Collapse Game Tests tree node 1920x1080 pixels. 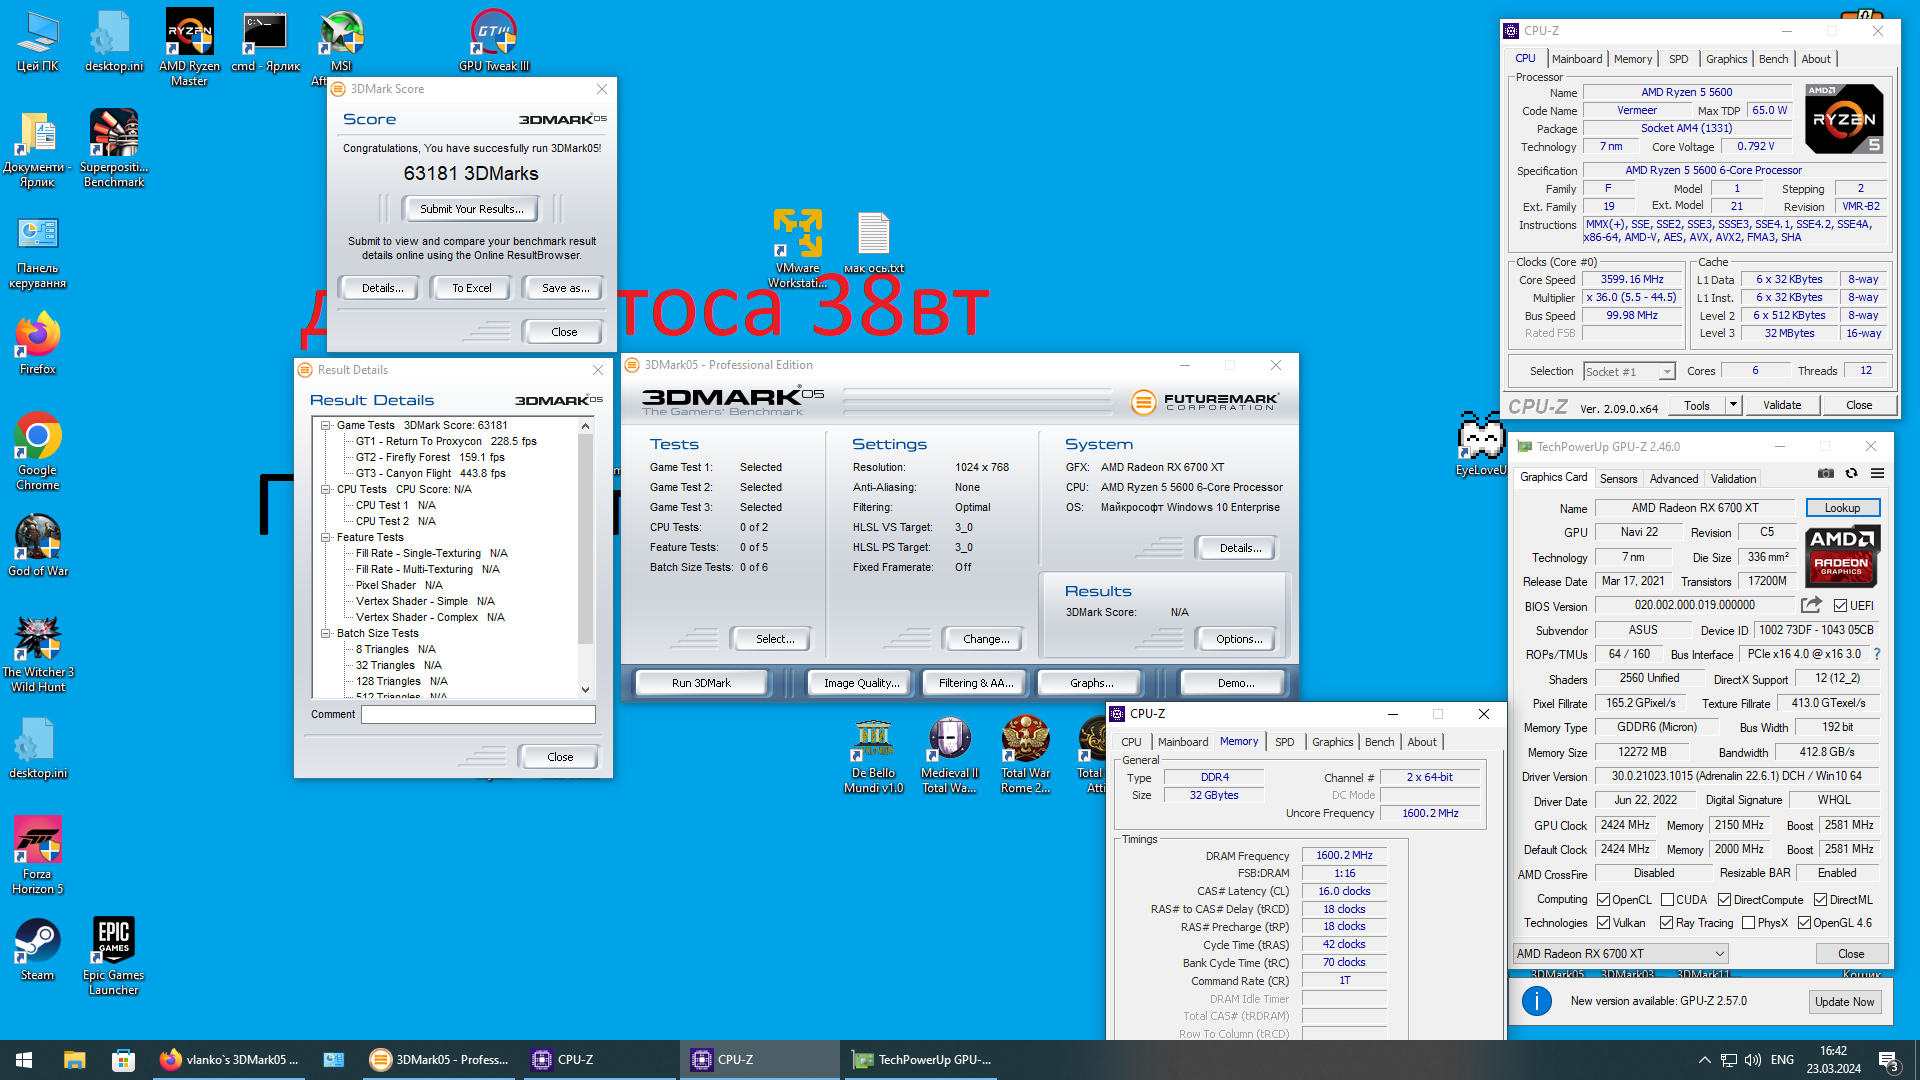(326, 425)
